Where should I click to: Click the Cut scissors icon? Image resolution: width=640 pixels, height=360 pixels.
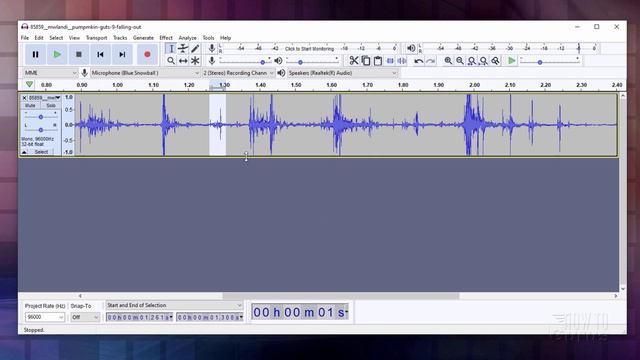tap(353, 61)
